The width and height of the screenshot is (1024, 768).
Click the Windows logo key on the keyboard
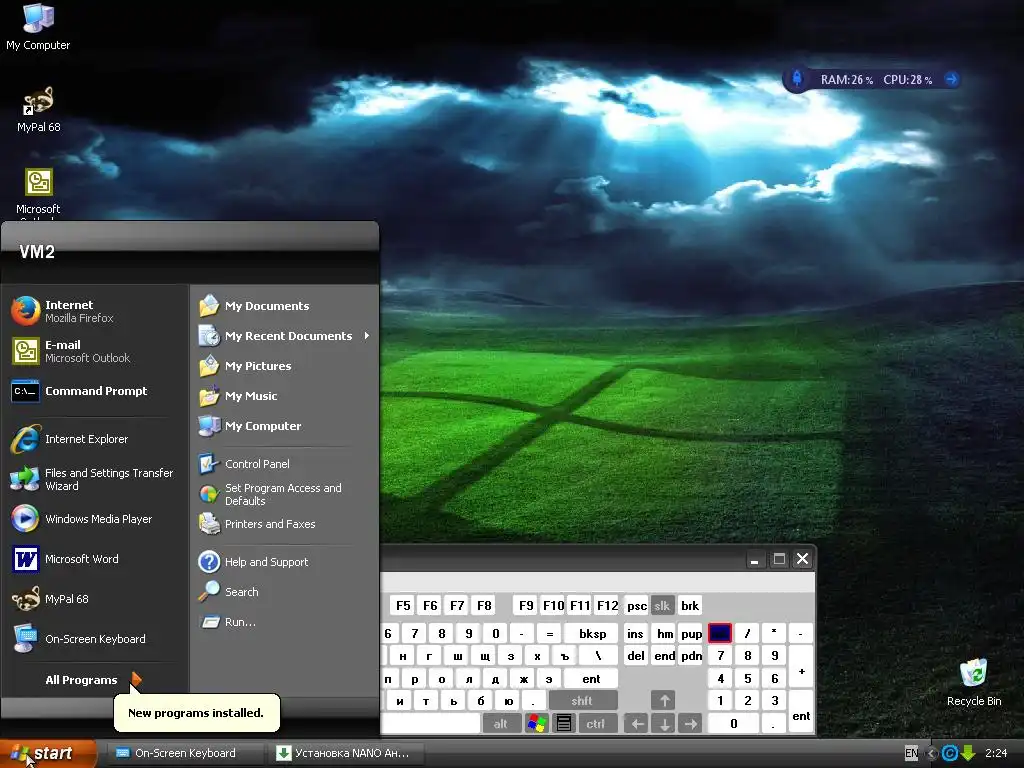click(537, 724)
